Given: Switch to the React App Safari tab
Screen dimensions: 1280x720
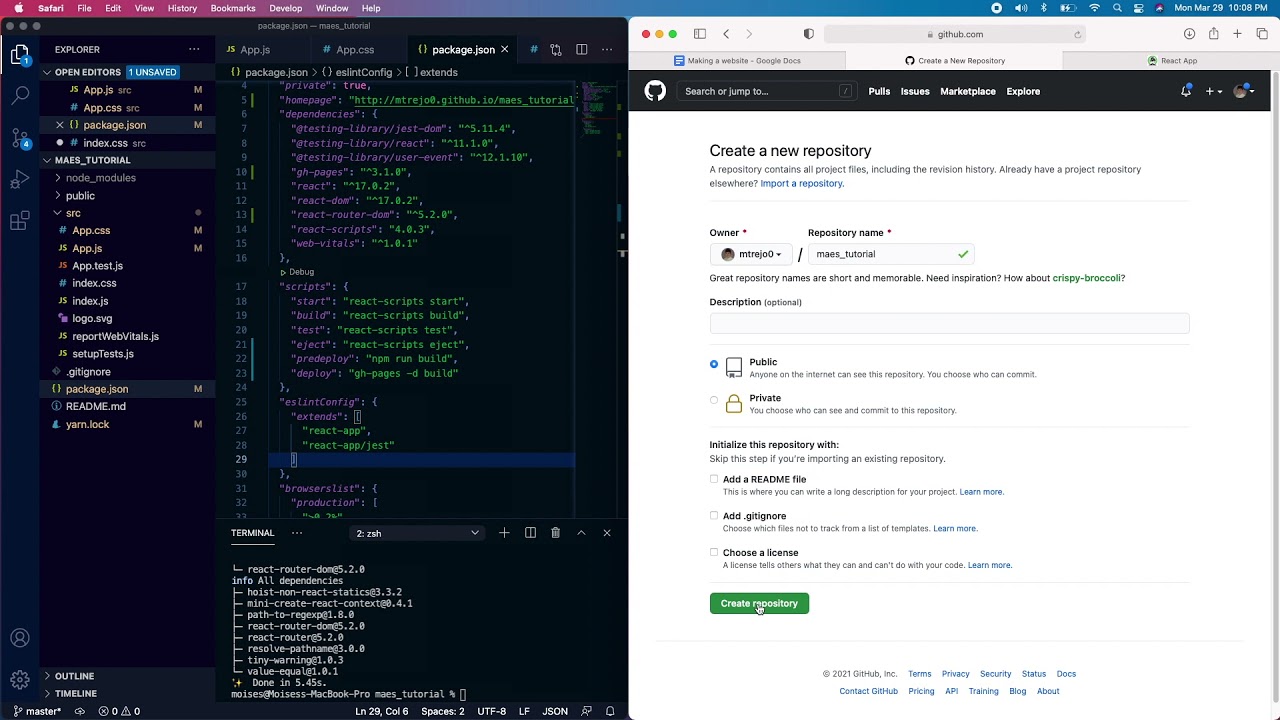Looking at the screenshot, I should (1171, 60).
